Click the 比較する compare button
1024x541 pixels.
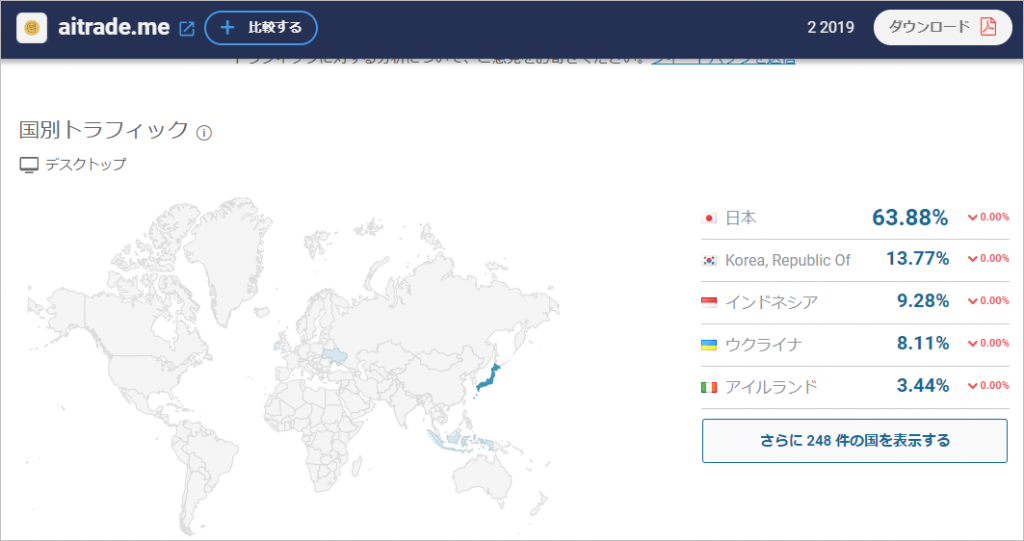[x=261, y=28]
